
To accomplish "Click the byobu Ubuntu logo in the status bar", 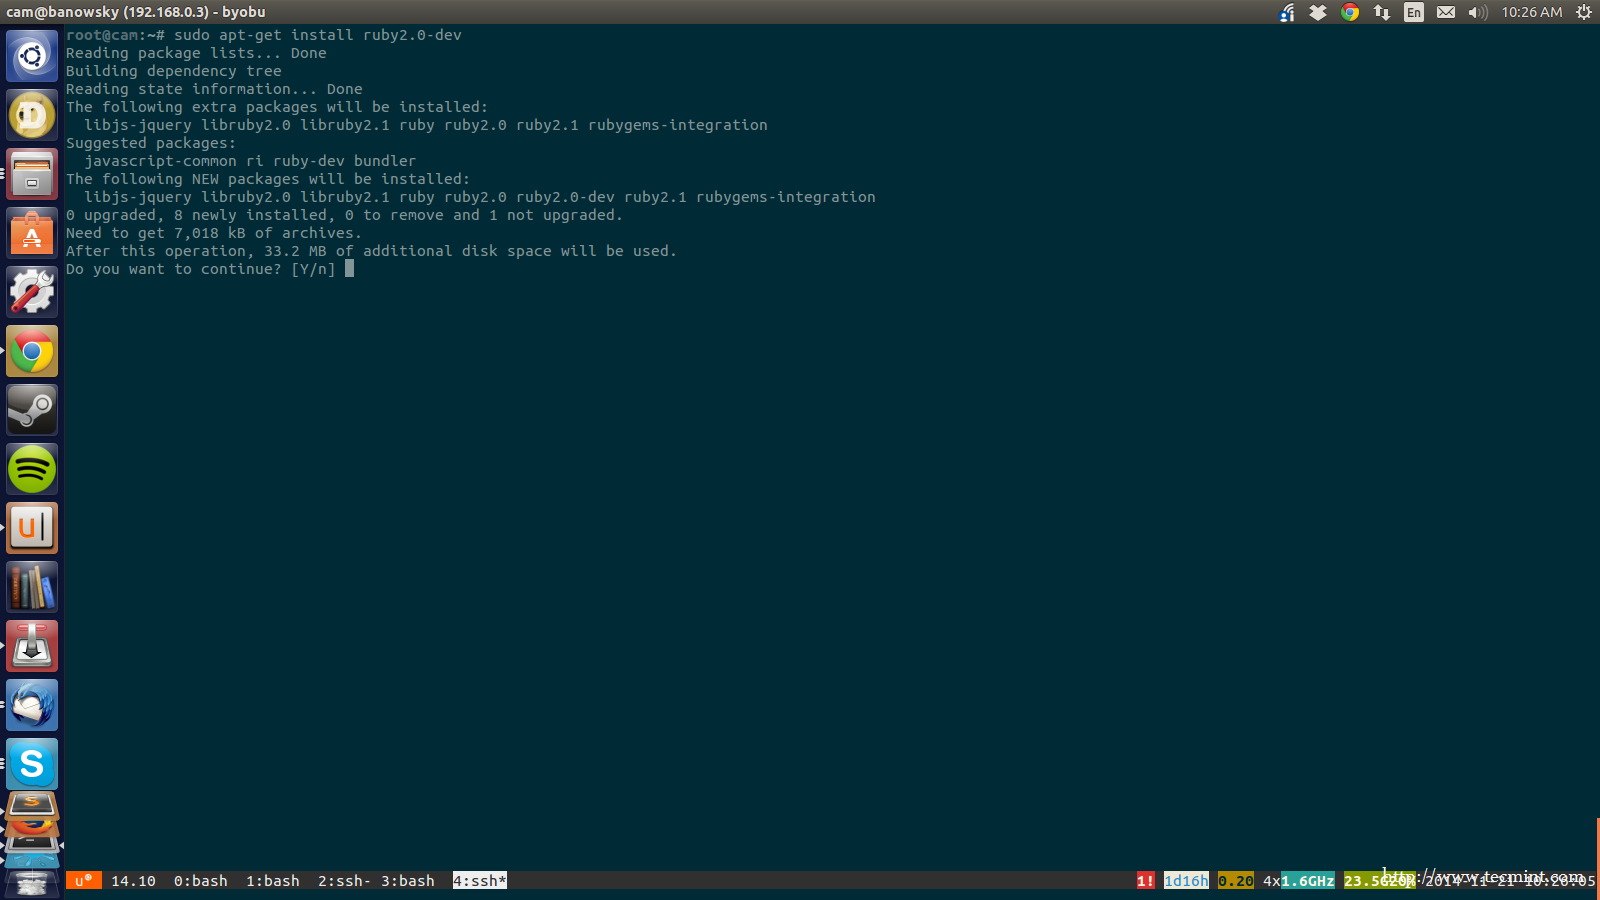I will (84, 881).
